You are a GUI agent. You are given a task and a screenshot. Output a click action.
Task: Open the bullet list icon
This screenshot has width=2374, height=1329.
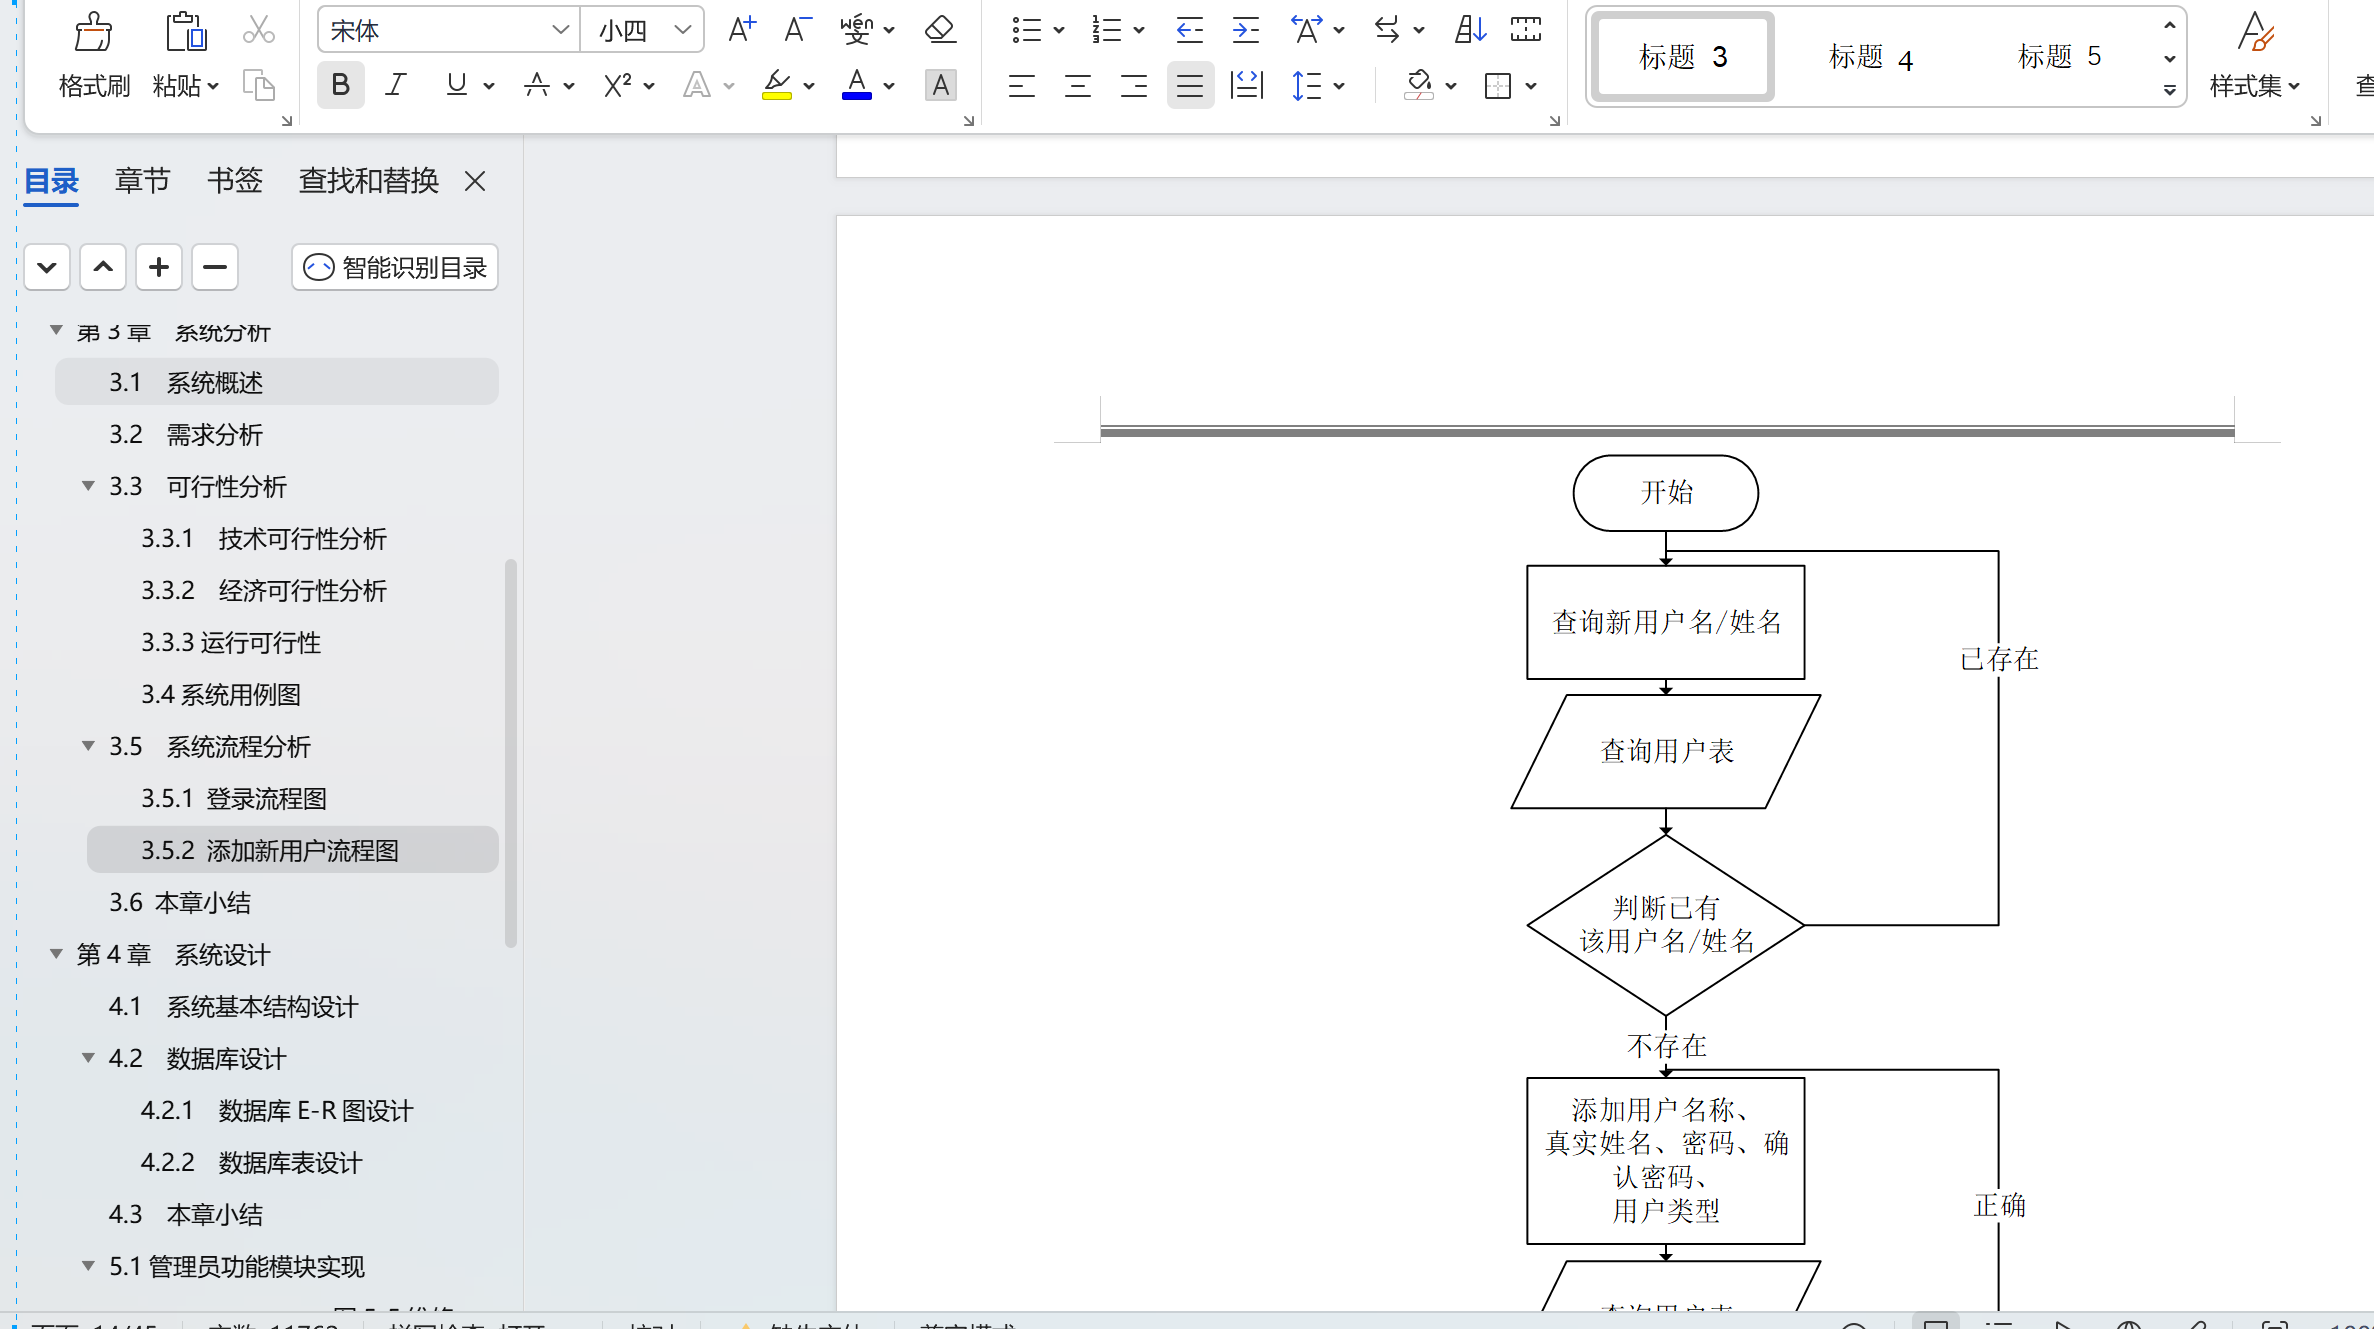[x=1029, y=30]
